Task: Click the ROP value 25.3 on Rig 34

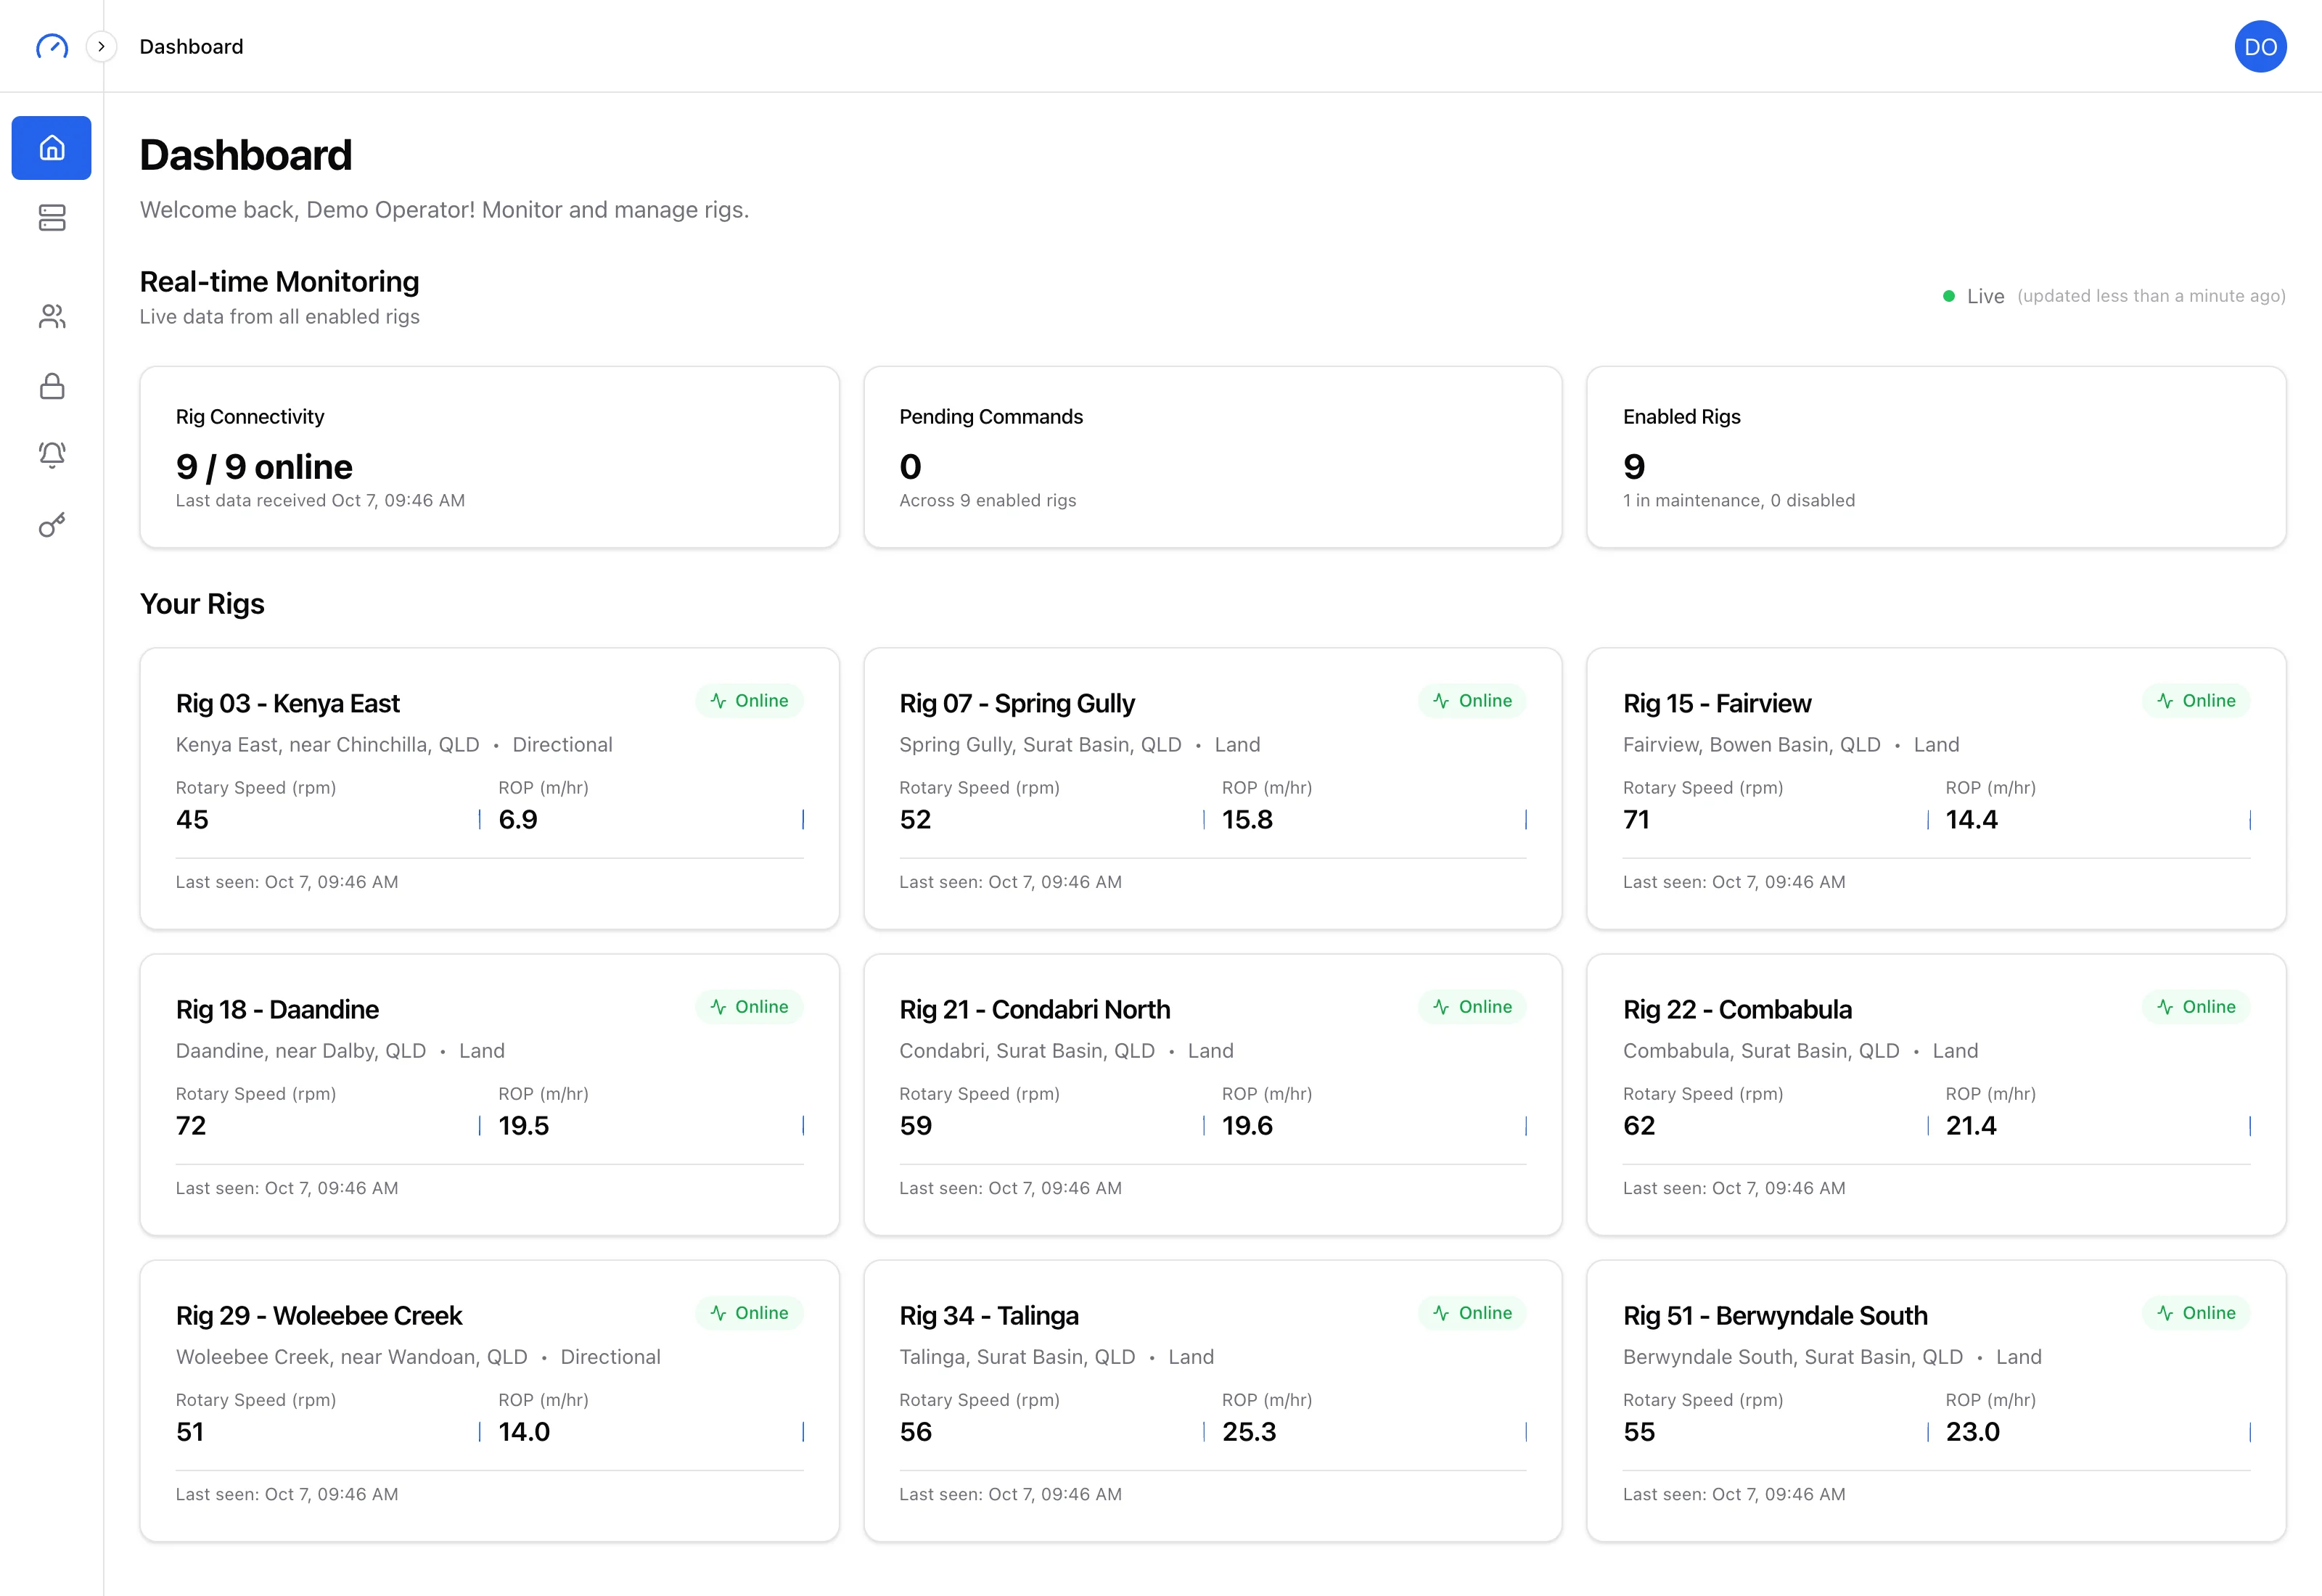Action: pos(1249,1432)
